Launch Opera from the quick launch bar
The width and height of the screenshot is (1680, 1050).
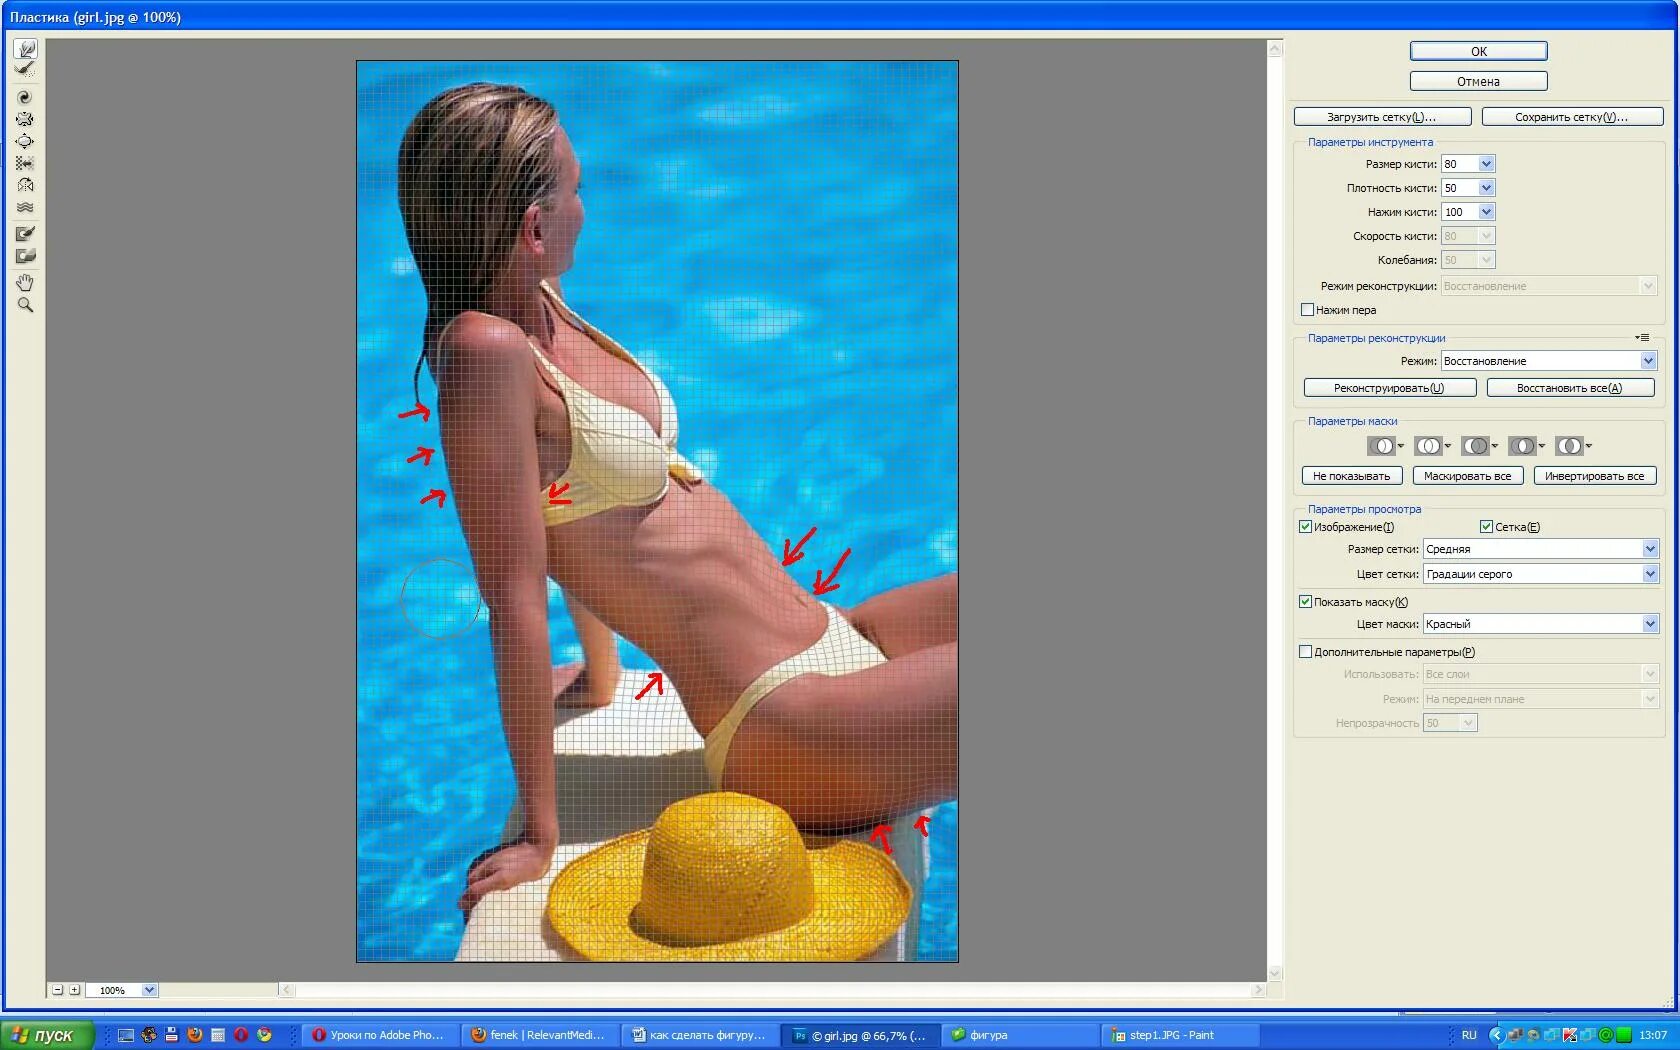click(241, 1035)
